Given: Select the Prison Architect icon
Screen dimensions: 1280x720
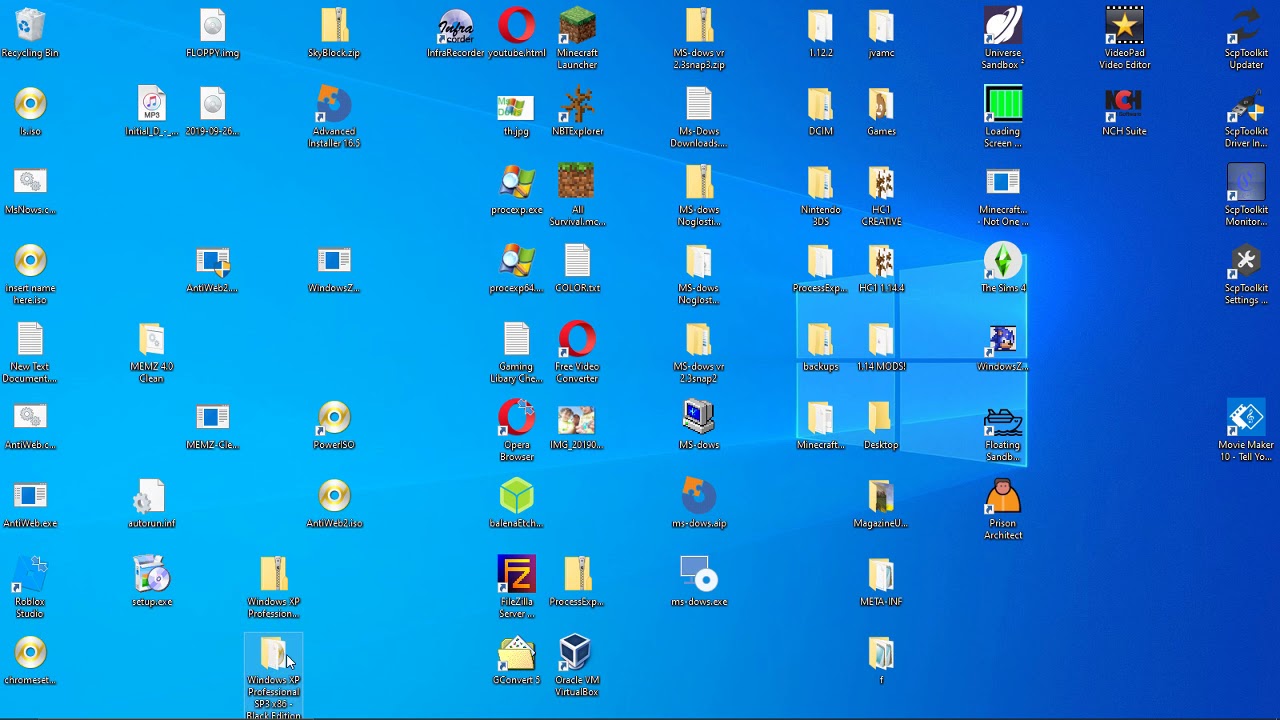Looking at the screenshot, I should tap(1003, 496).
